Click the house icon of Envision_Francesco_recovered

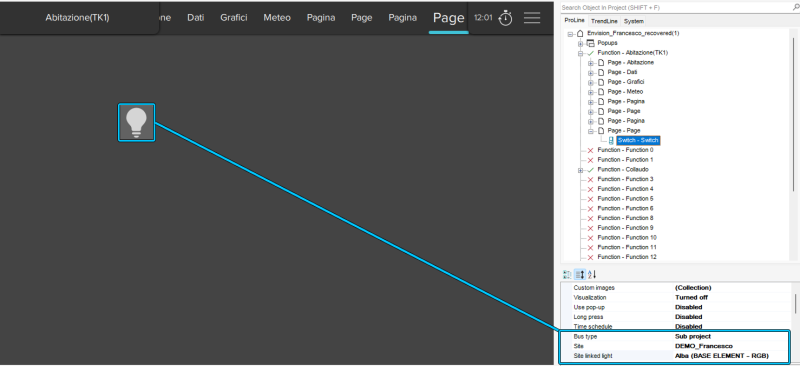click(x=580, y=33)
